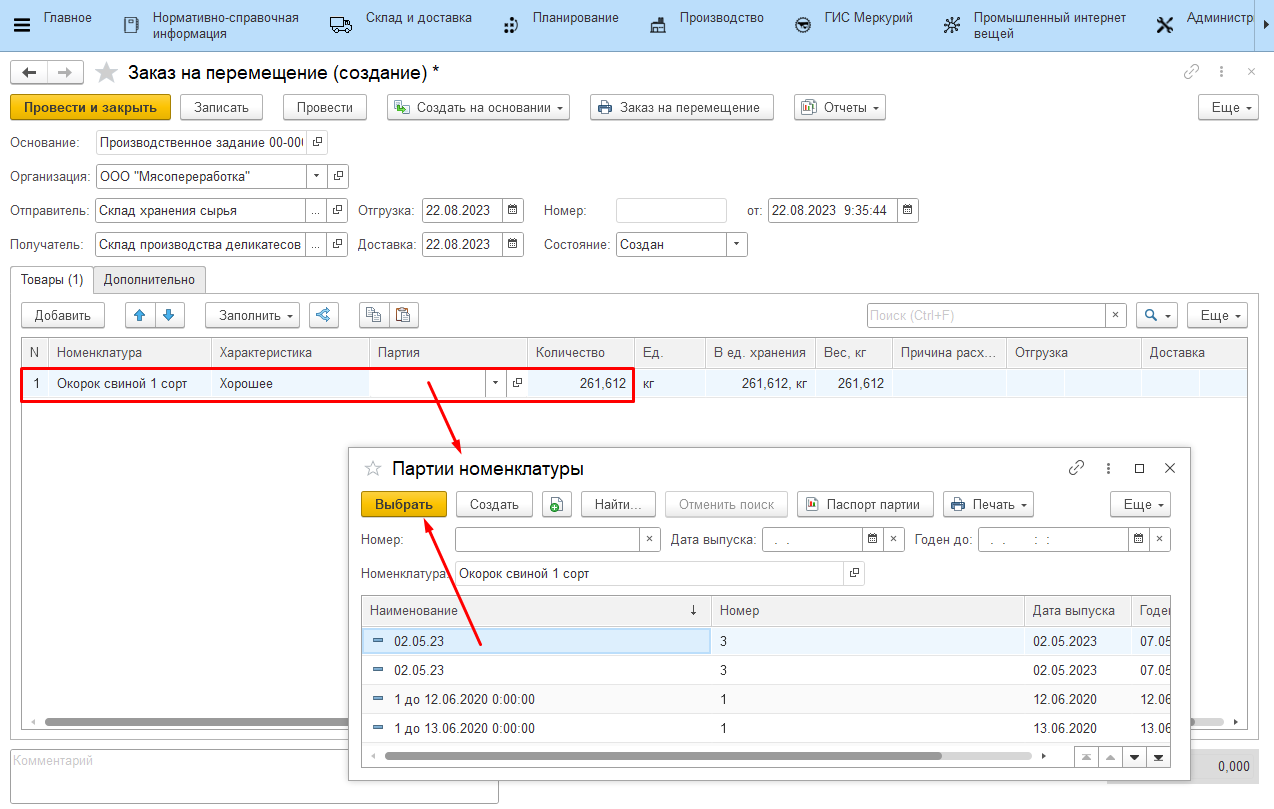Expand the Состояние dropdown
Screen dimensions: 1274x809
point(736,245)
